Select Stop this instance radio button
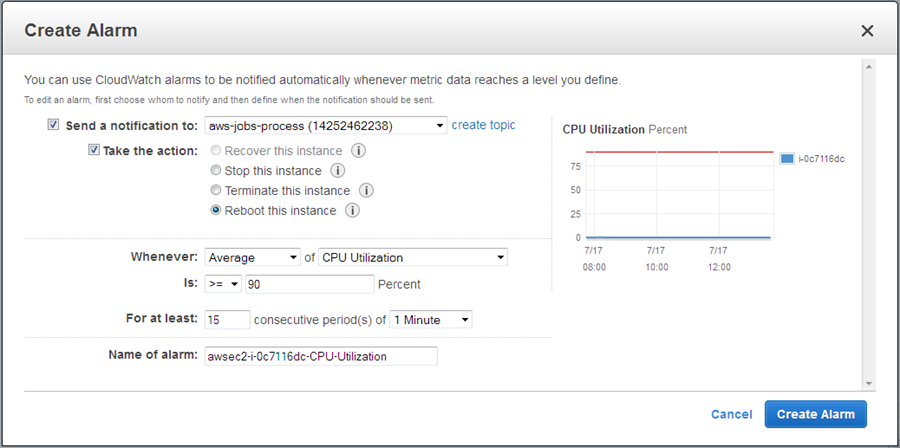 click(x=215, y=171)
